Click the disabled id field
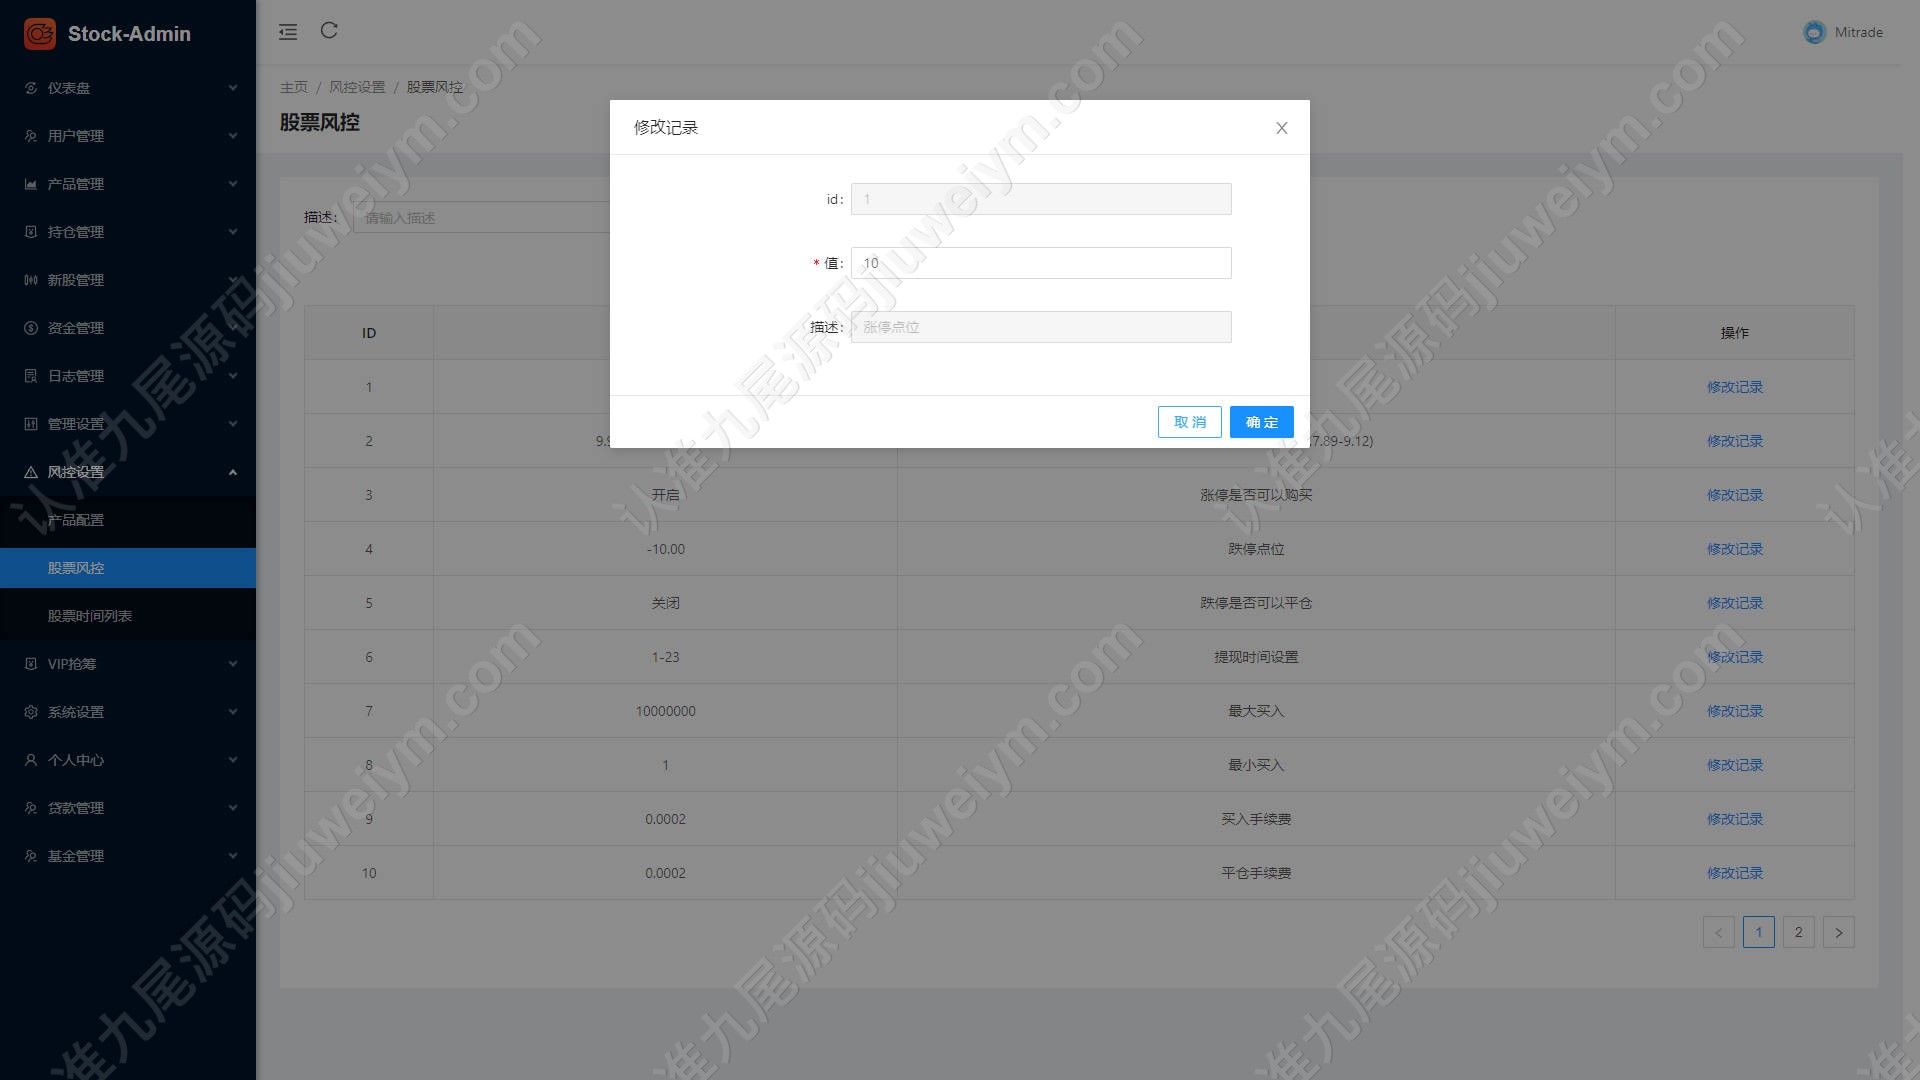Image resolution: width=1920 pixels, height=1080 pixels. [1041, 199]
